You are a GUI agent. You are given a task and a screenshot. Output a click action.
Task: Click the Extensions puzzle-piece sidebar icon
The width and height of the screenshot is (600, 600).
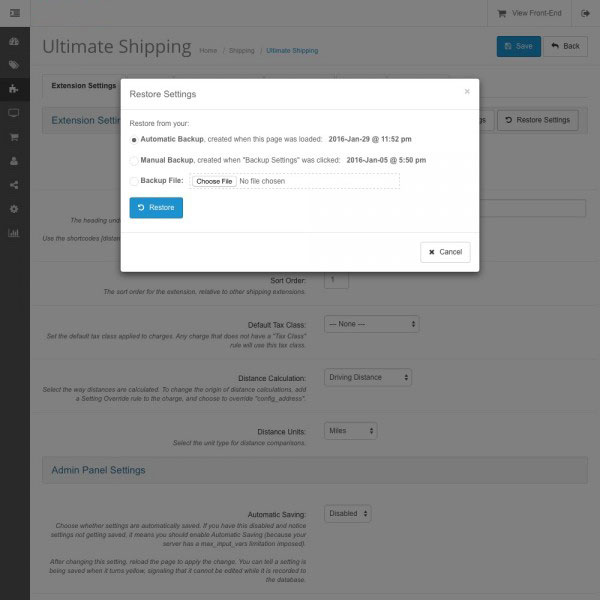click(14, 89)
